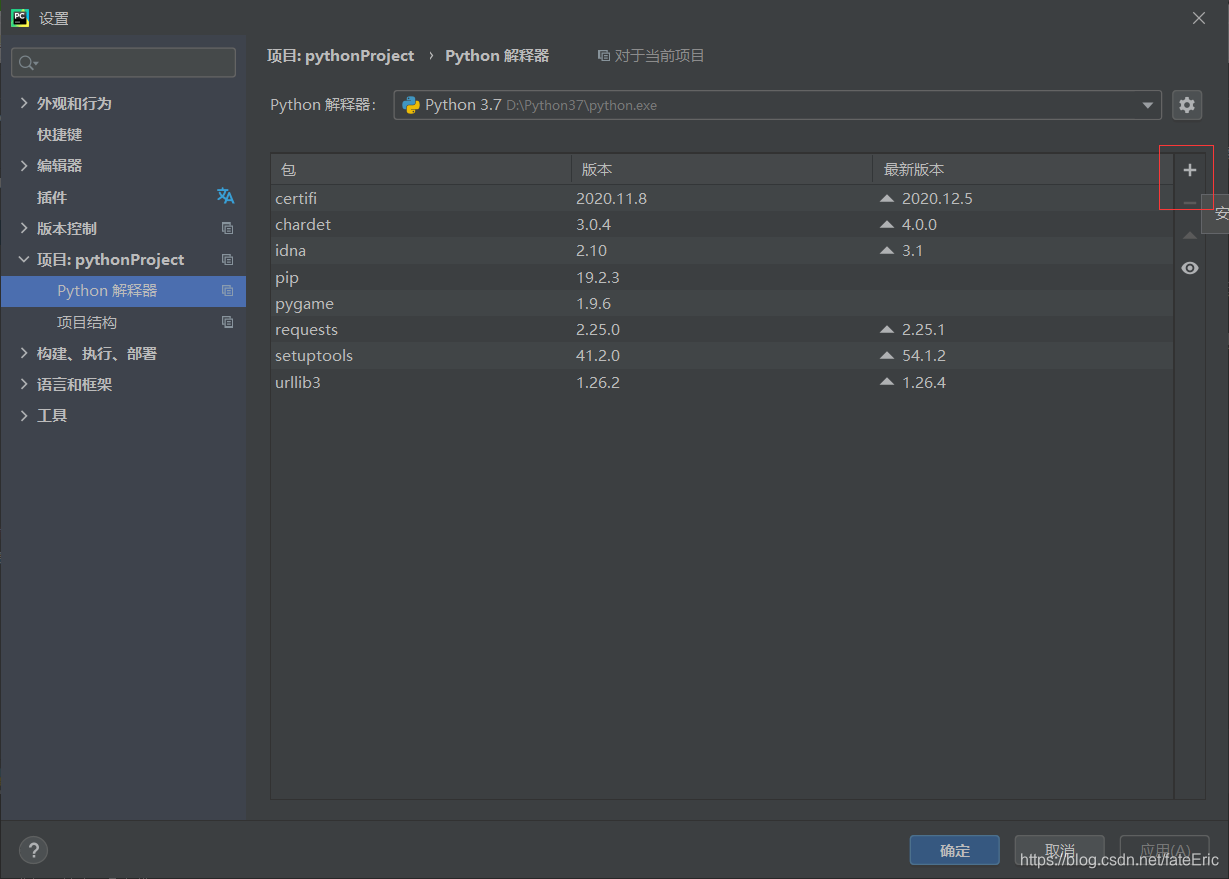The height and width of the screenshot is (879, 1229).
Task: Click the copy icon beside 版本控制
Action: coord(227,228)
